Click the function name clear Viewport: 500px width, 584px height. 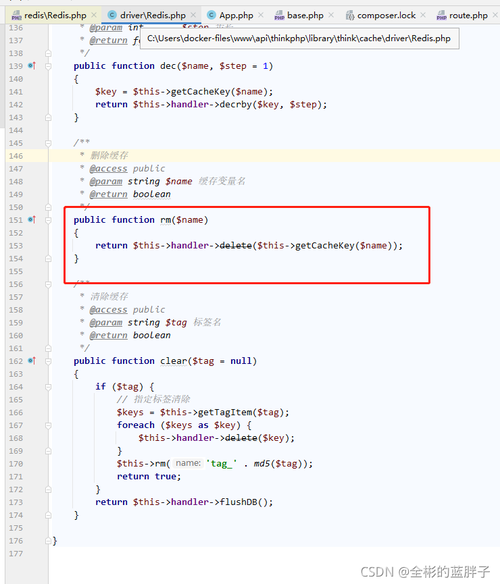point(174,361)
